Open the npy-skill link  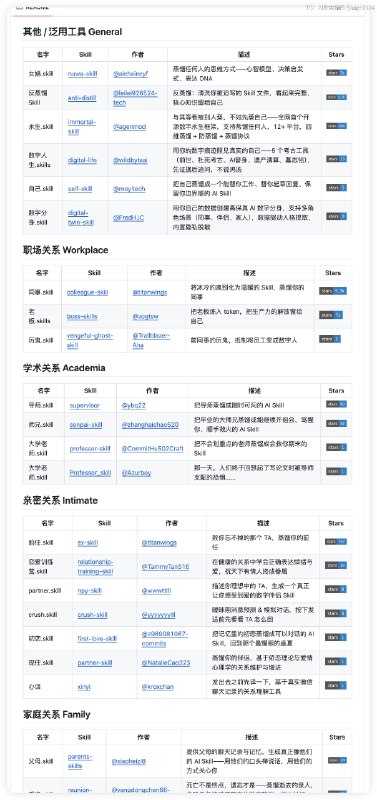pos(89,591)
